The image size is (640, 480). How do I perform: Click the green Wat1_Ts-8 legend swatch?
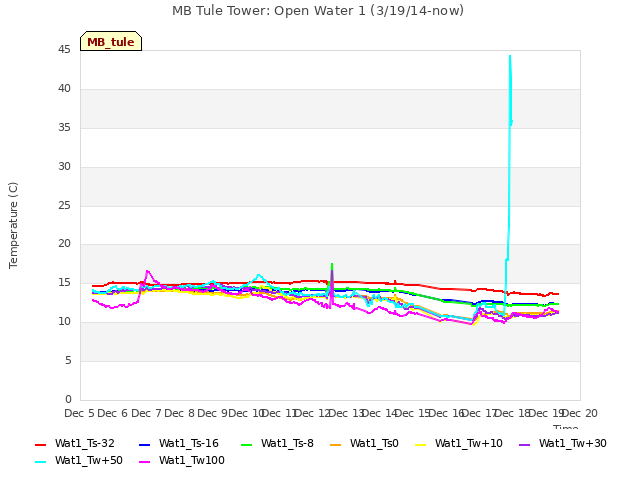[x=247, y=445]
